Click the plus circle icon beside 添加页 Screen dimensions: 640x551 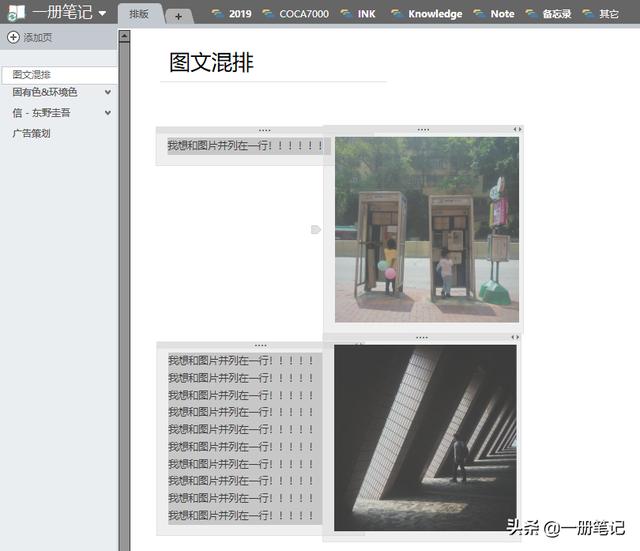(13, 37)
